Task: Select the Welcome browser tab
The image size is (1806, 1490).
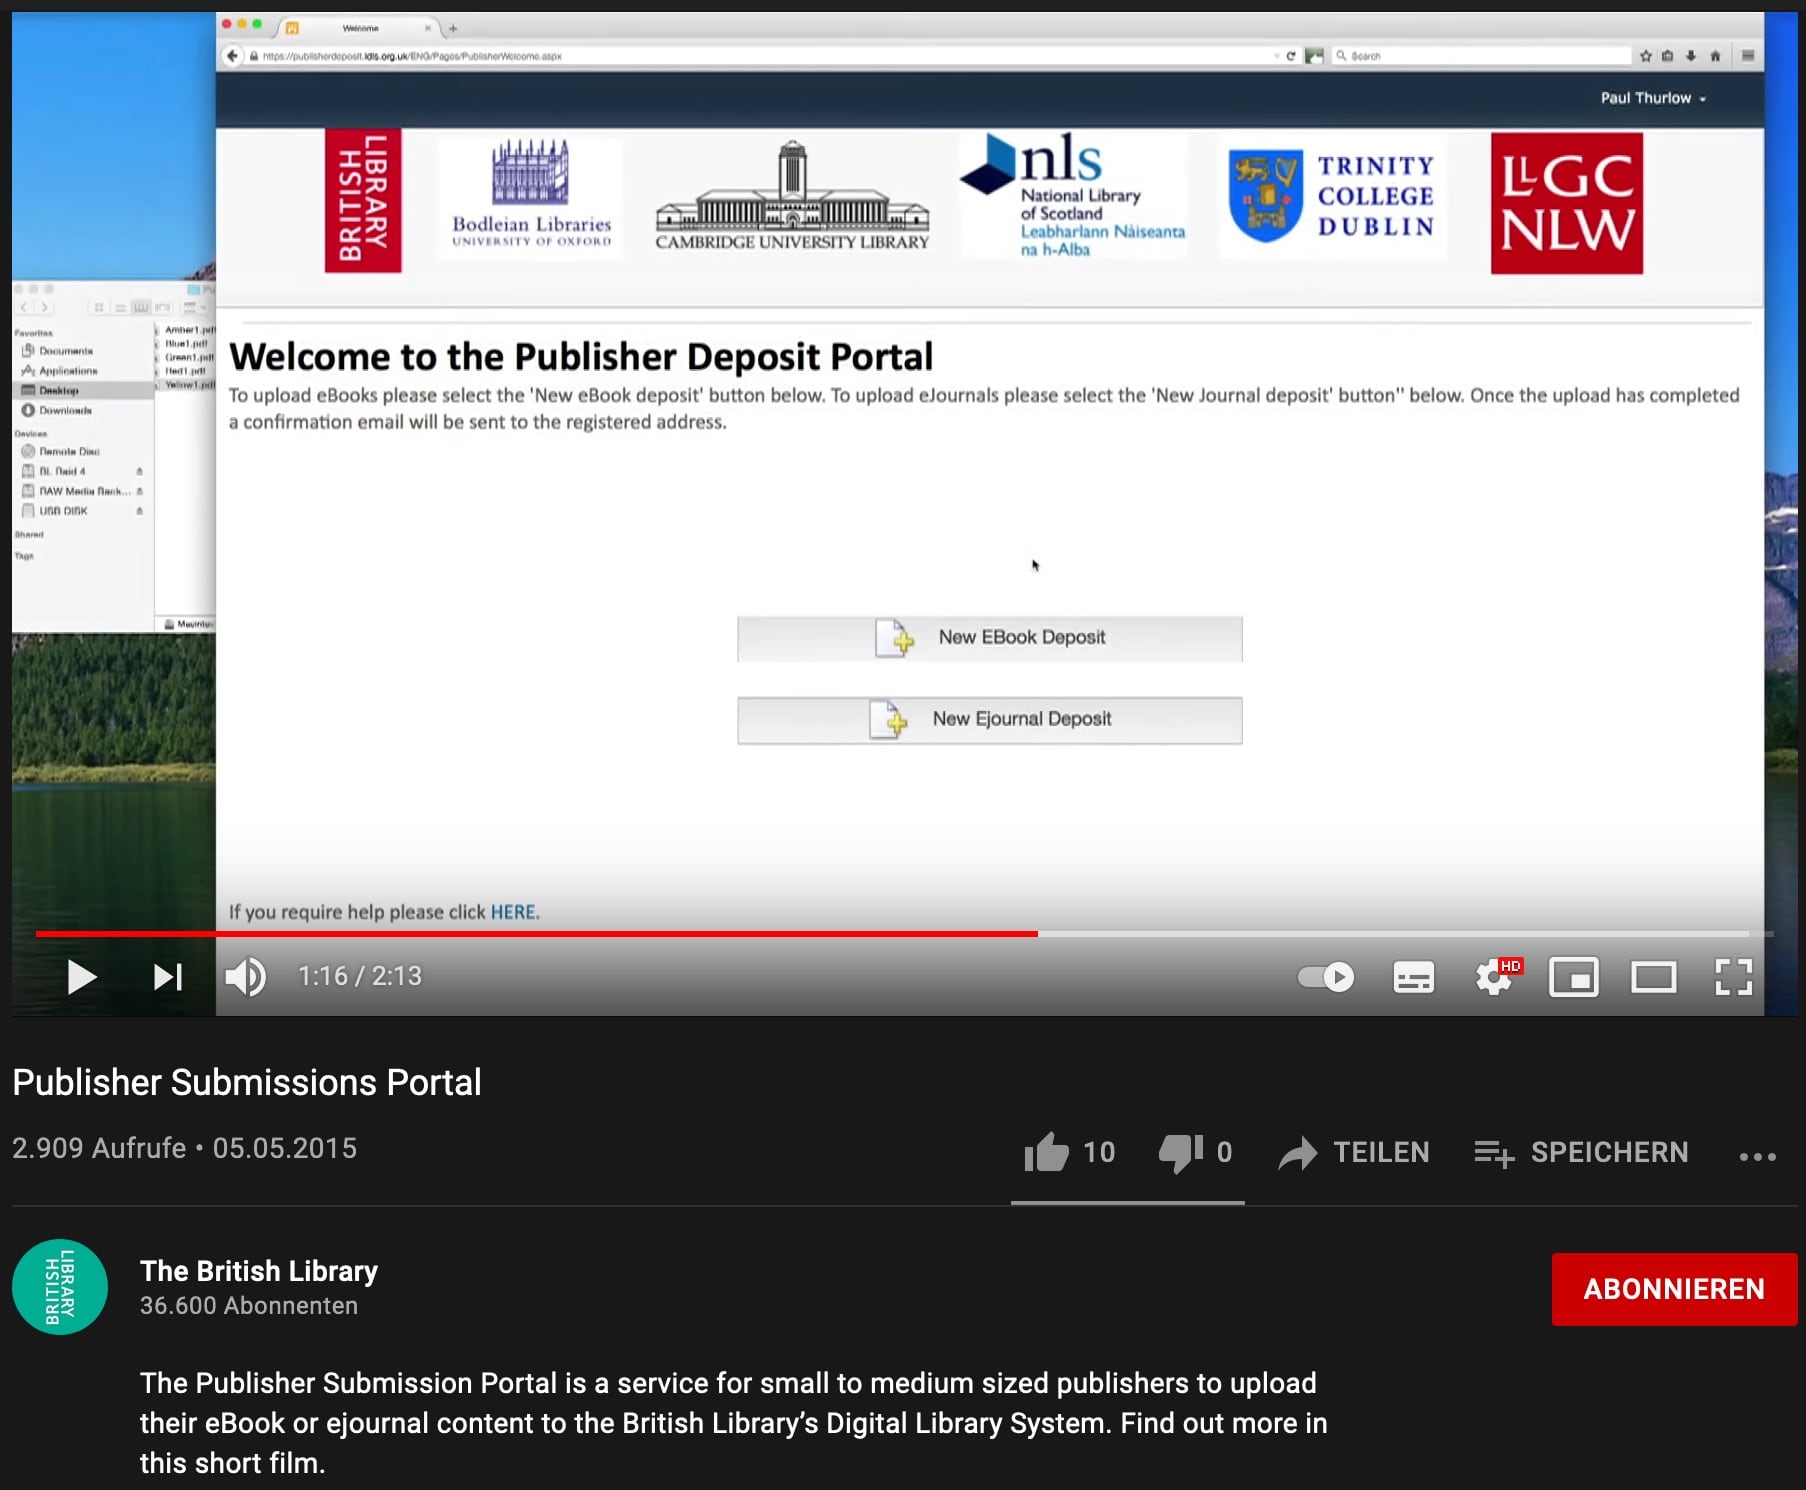Action: click(358, 28)
